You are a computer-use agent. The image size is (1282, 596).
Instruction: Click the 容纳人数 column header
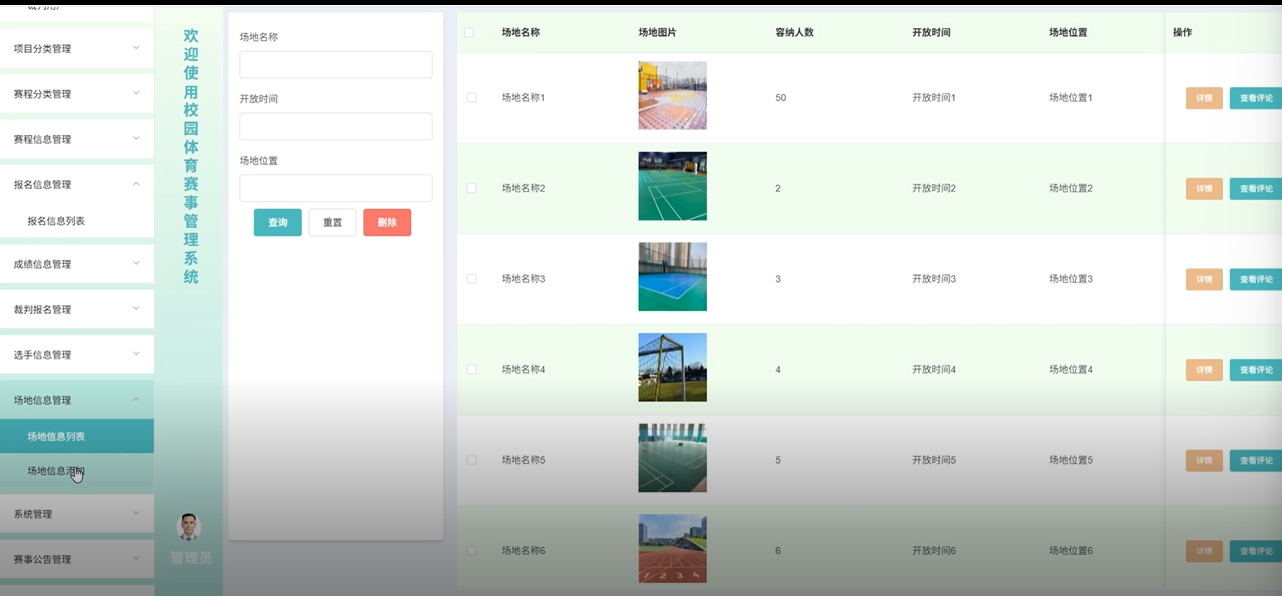pyautogui.click(x=794, y=32)
